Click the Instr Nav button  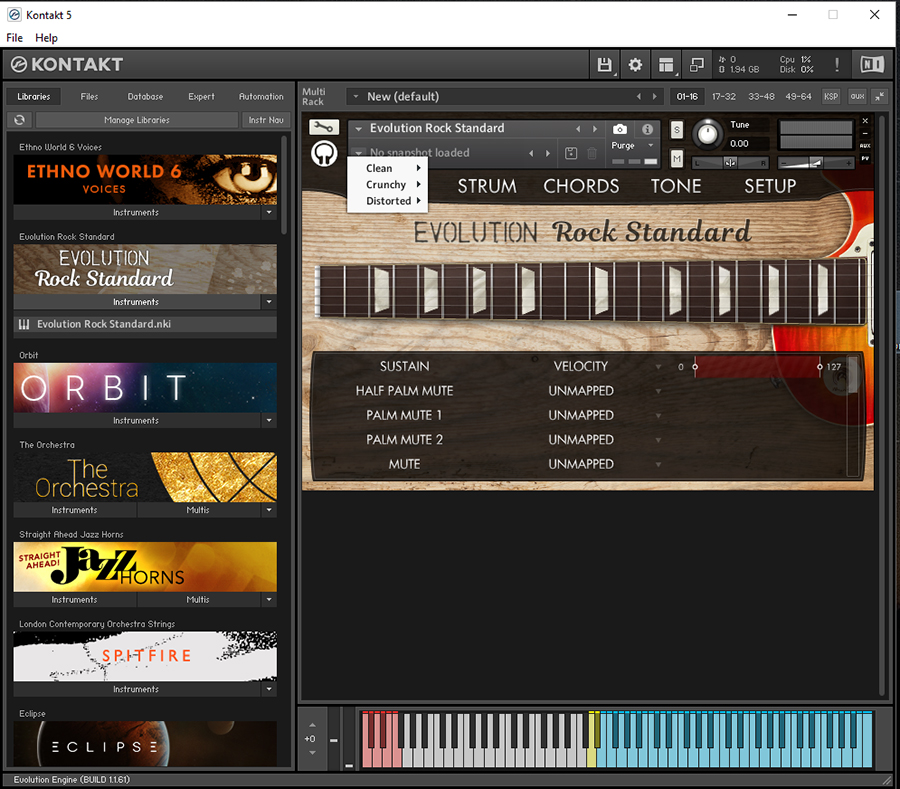(266, 120)
